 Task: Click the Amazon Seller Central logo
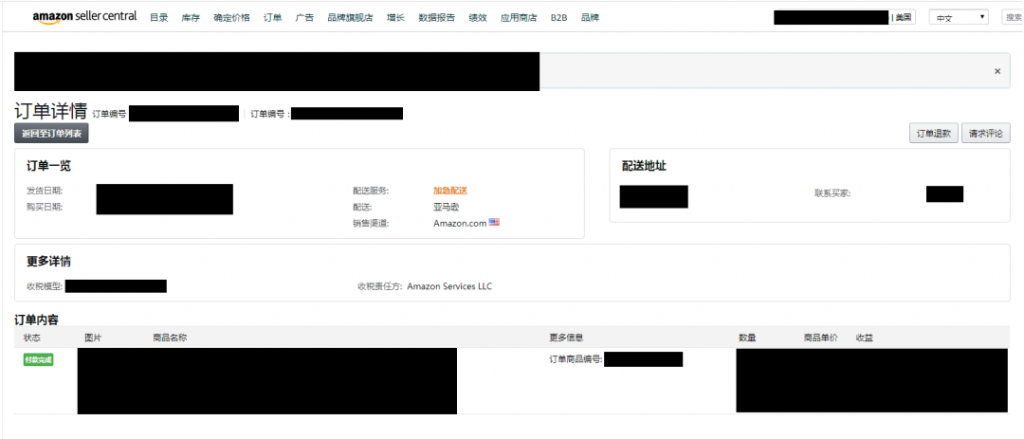(x=85, y=17)
